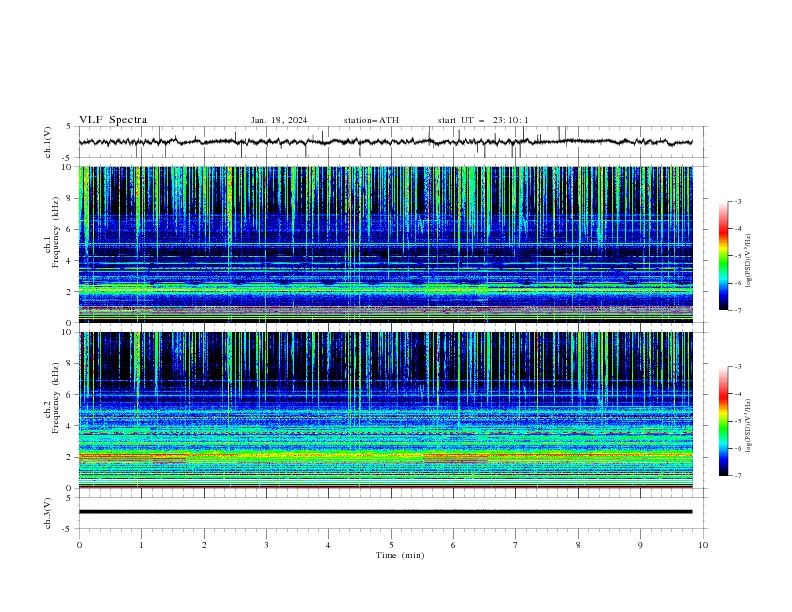
Task: Select the "ch.1 Frequency (kHz)" axis label
Action: [x=51, y=233]
